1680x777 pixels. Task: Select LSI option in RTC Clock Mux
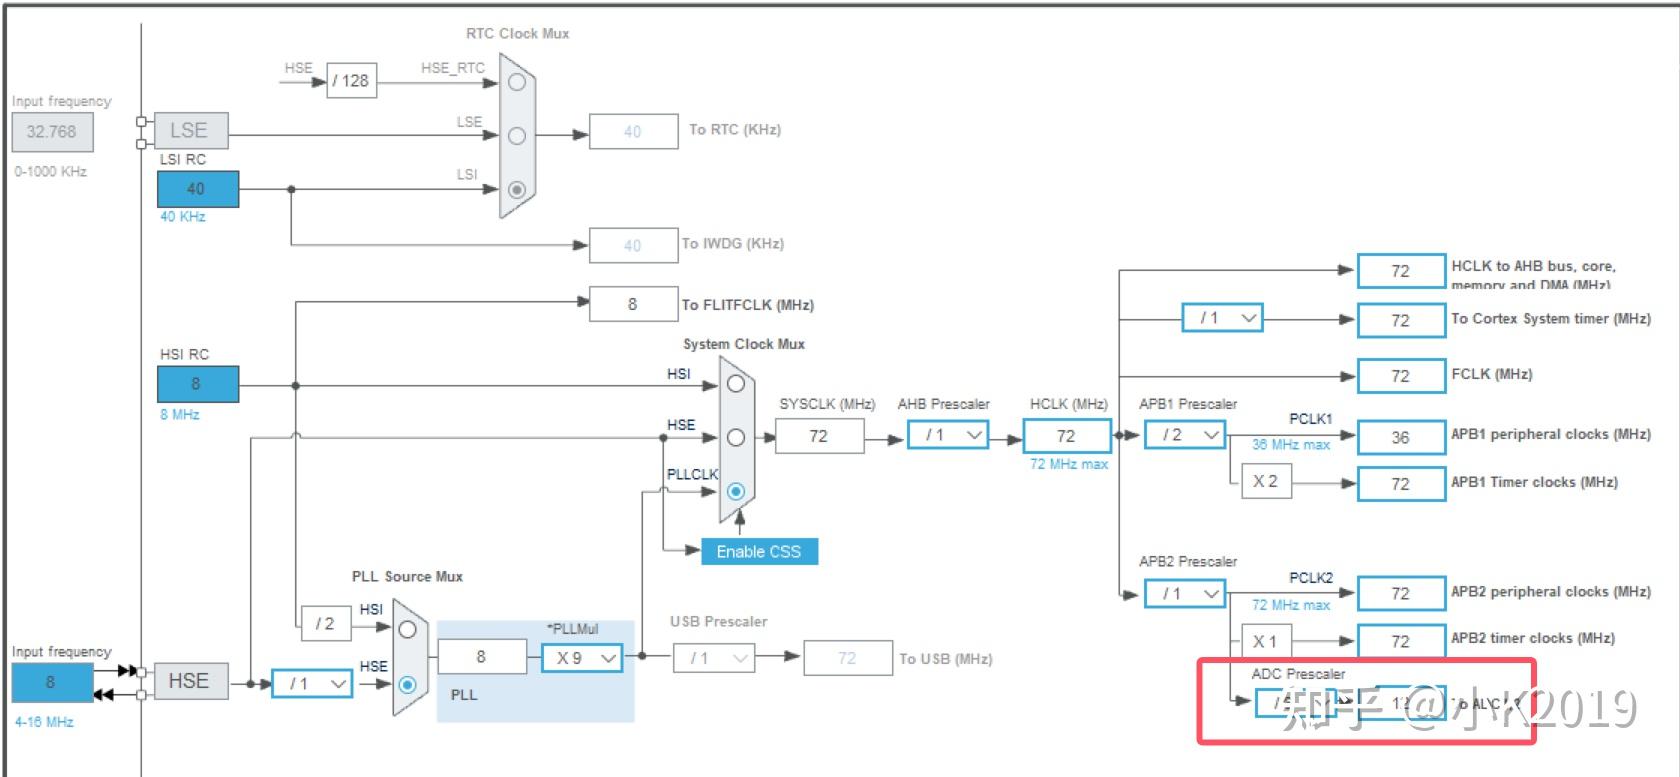point(517,189)
